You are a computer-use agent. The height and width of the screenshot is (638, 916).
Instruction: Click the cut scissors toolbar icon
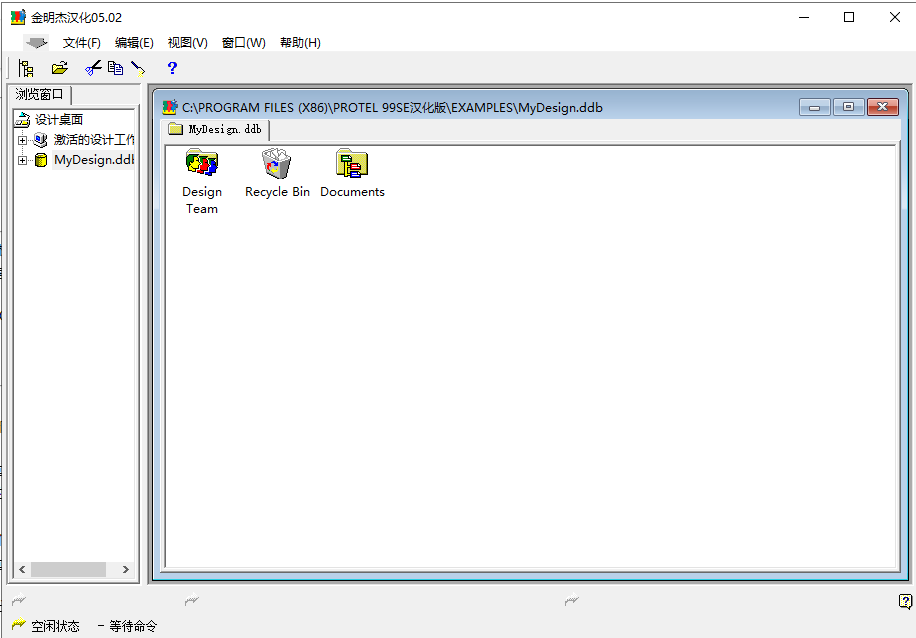(93, 68)
